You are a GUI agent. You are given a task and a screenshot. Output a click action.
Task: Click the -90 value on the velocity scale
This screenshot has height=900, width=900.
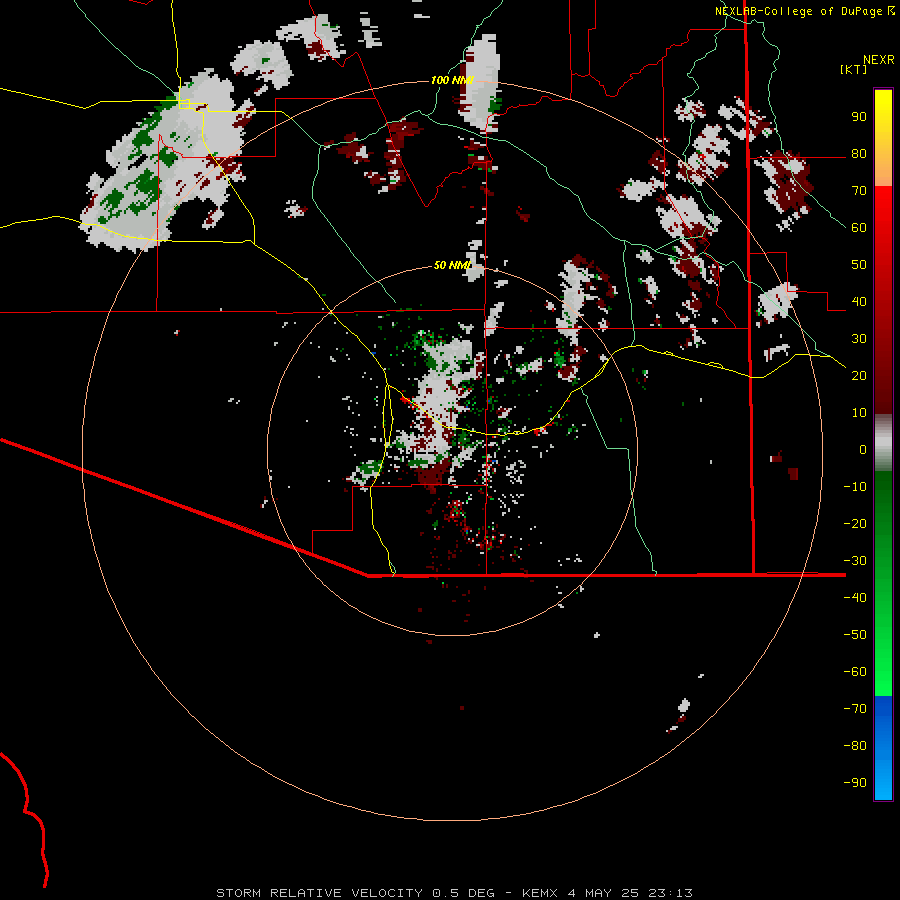point(855,783)
